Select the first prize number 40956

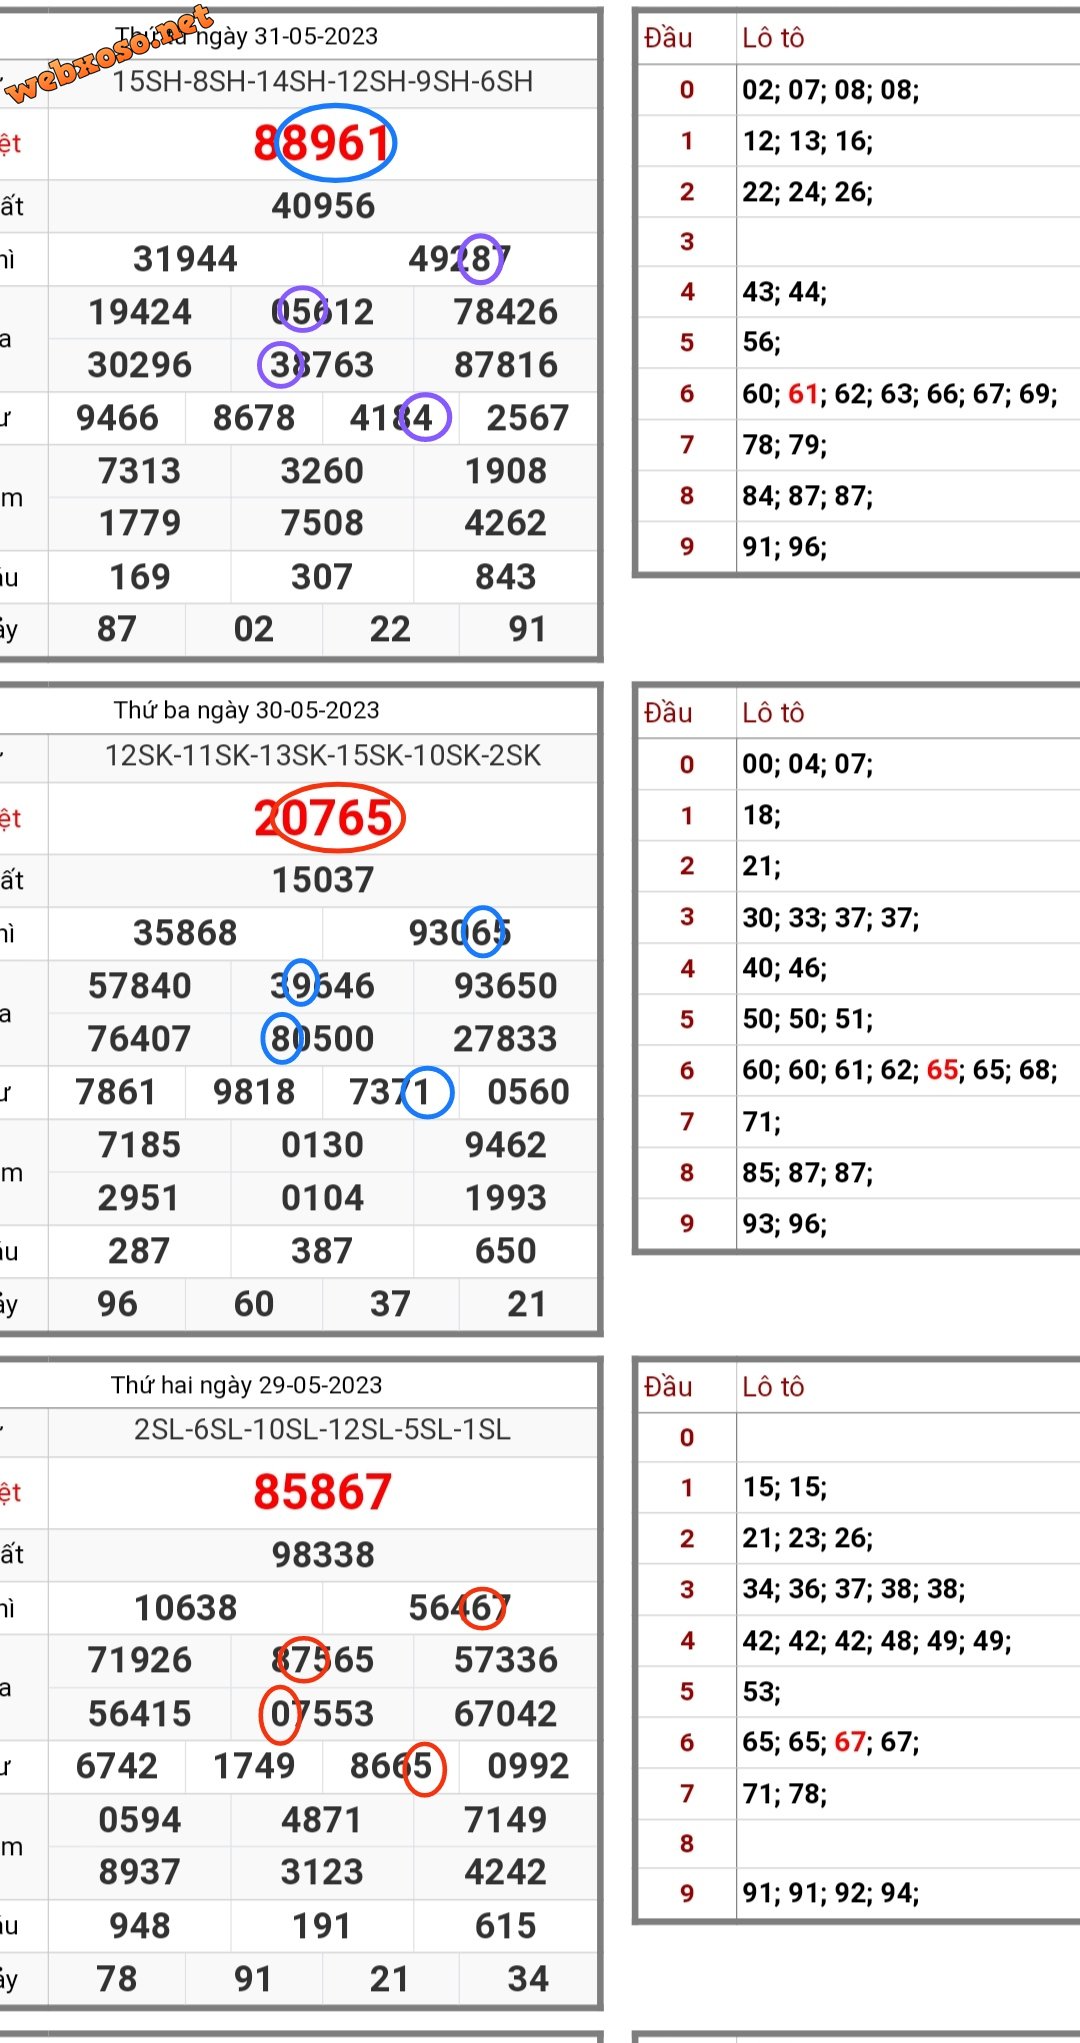(x=323, y=206)
